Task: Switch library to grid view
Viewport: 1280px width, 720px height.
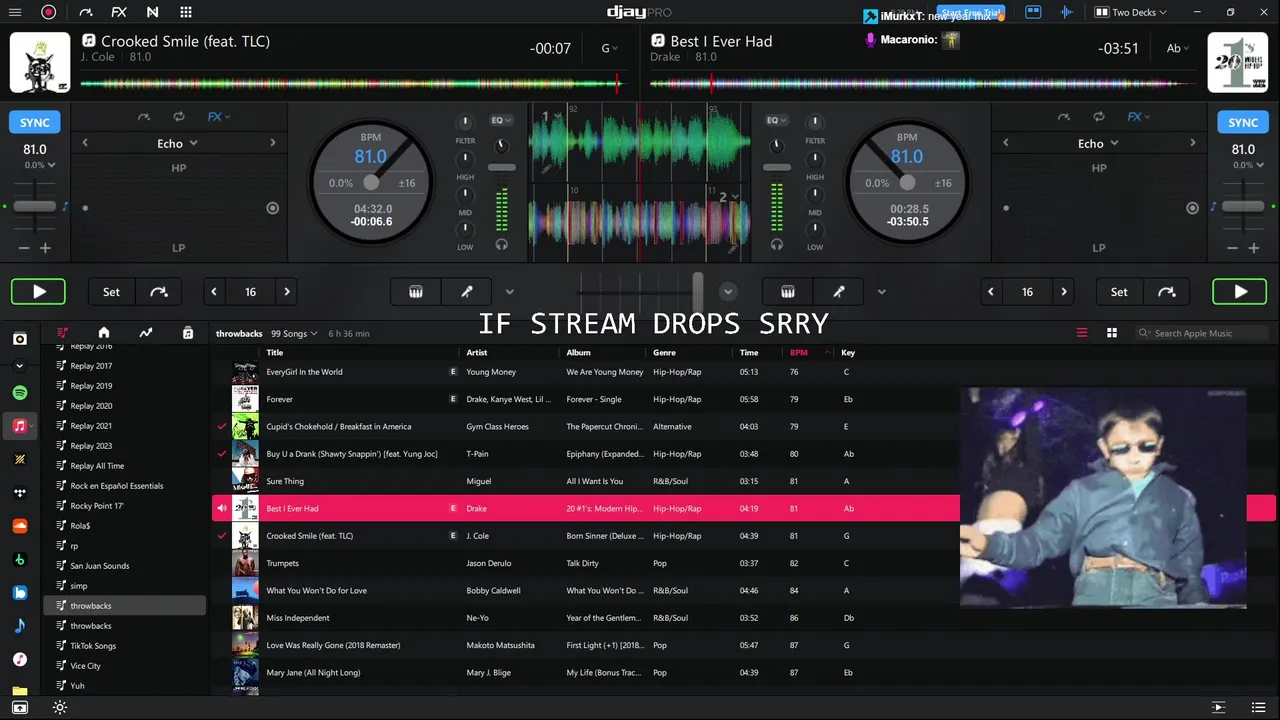Action: [x=1111, y=333]
